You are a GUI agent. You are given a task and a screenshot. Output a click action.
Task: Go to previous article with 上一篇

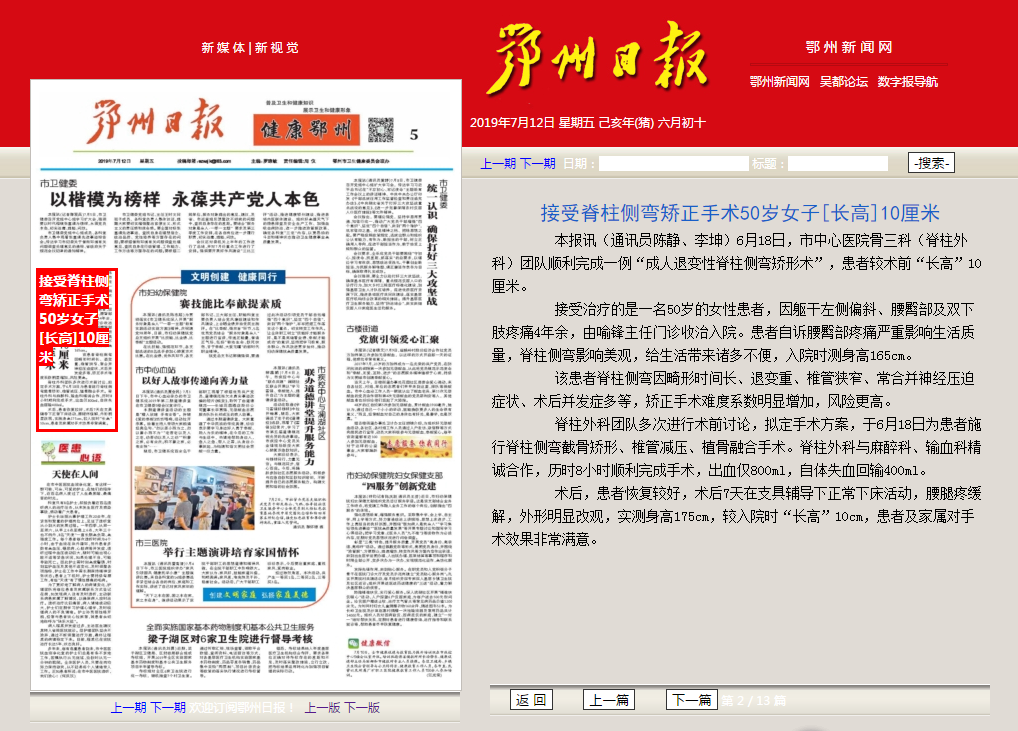(609, 700)
